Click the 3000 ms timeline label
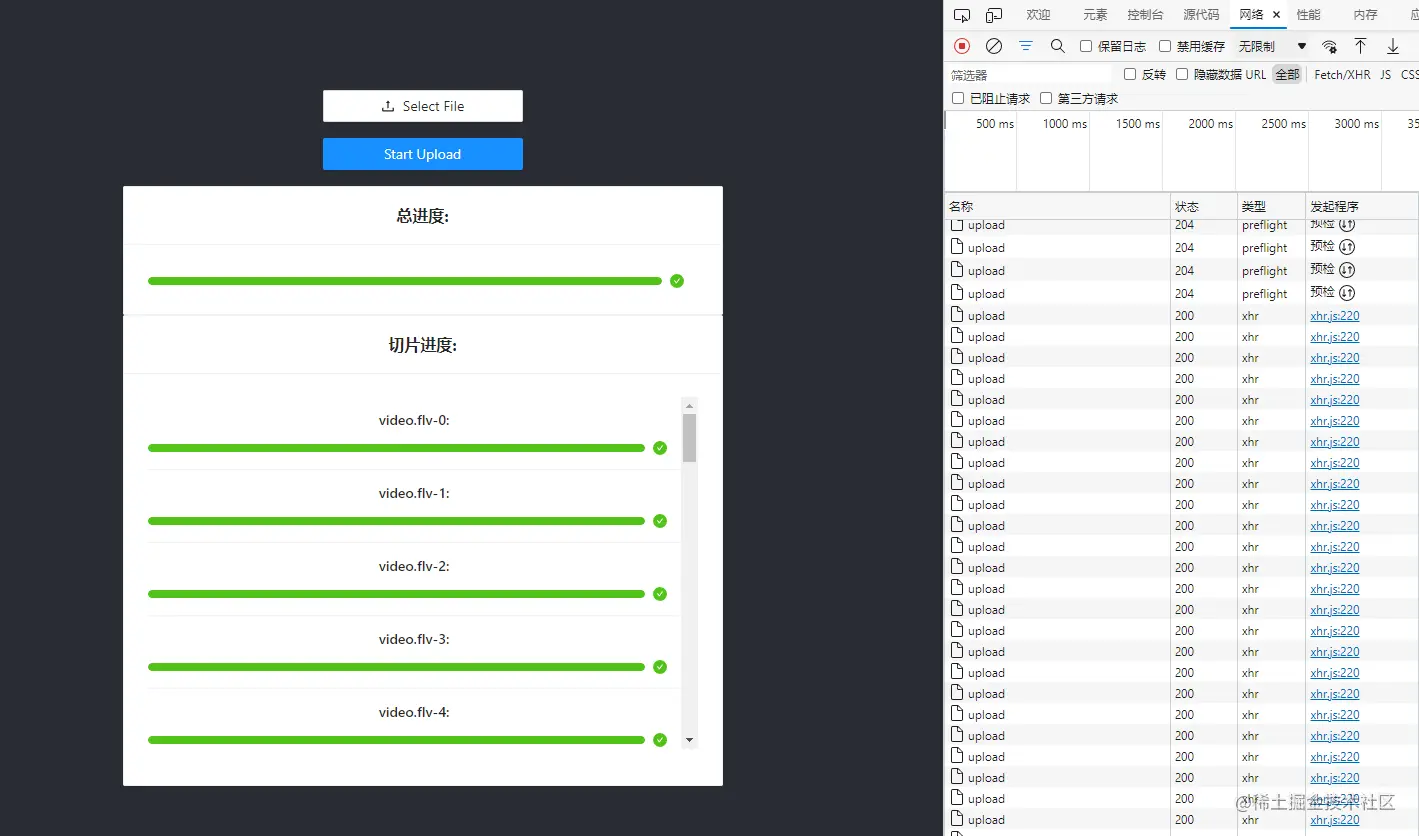The width and height of the screenshot is (1419, 836). click(1356, 124)
